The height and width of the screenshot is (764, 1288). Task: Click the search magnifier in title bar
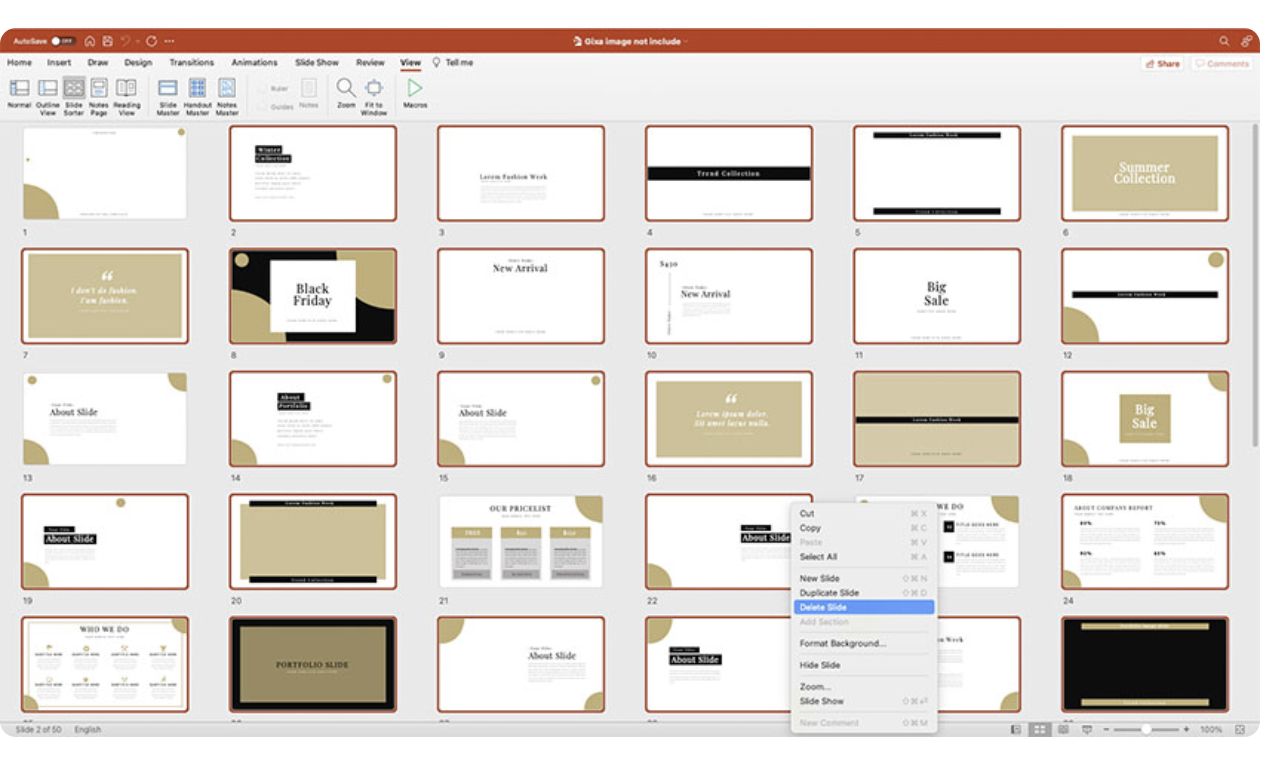[x=1224, y=41]
